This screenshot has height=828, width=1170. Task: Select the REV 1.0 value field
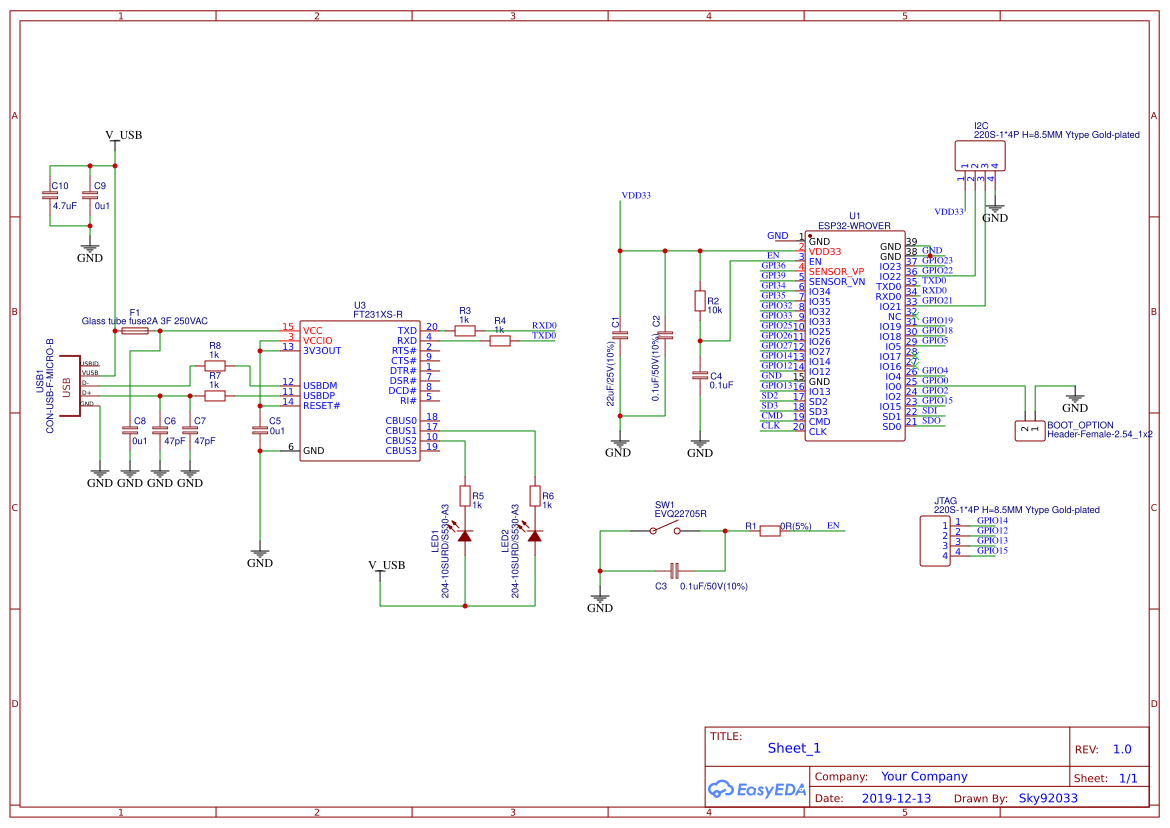(1120, 748)
